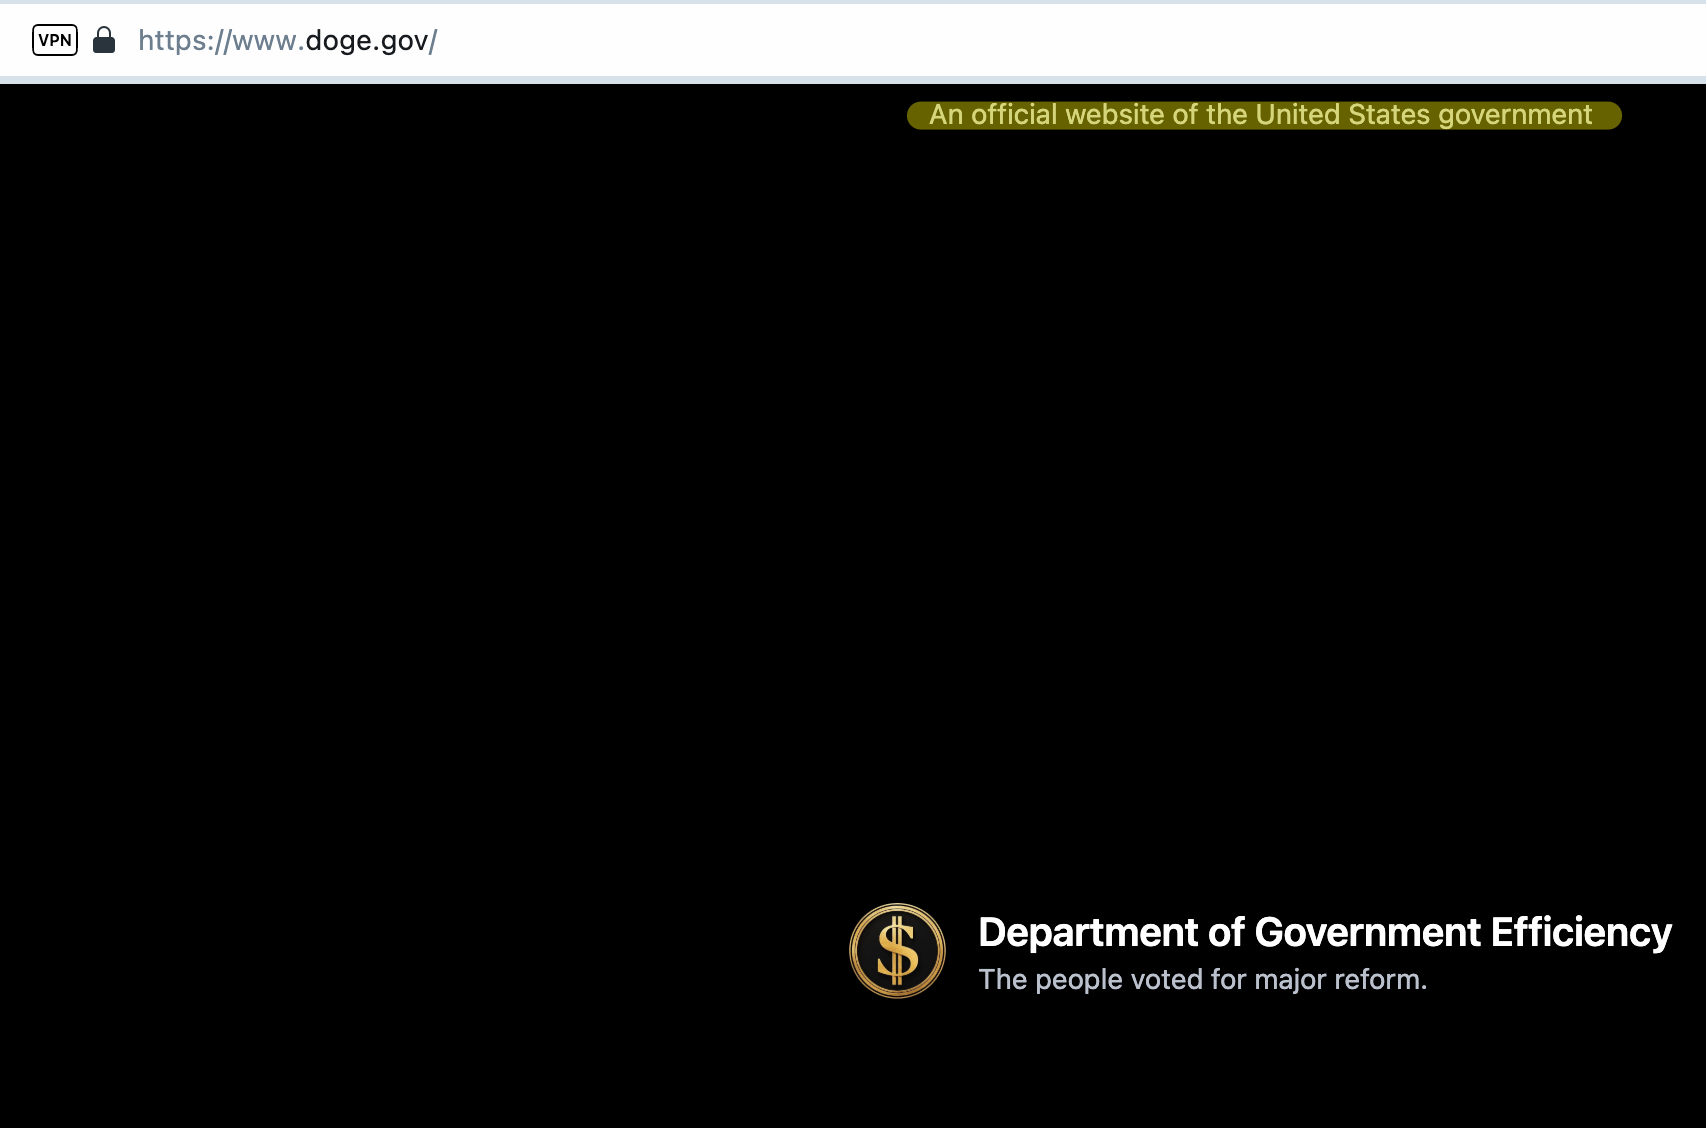Click the Department of Government Efficiency heading
The image size is (1706, 1128).
[x=1324, y=932]
